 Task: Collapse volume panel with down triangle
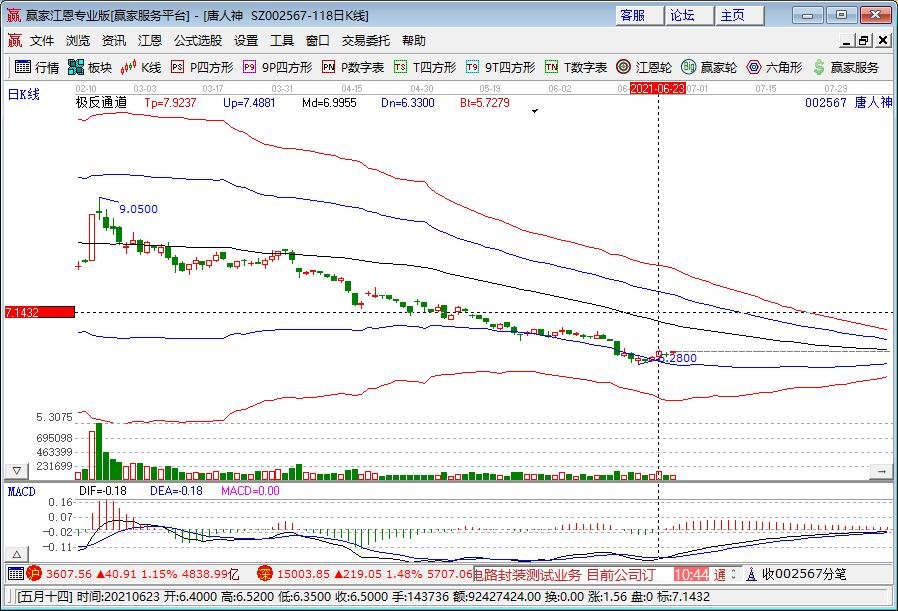coord(17,471)
